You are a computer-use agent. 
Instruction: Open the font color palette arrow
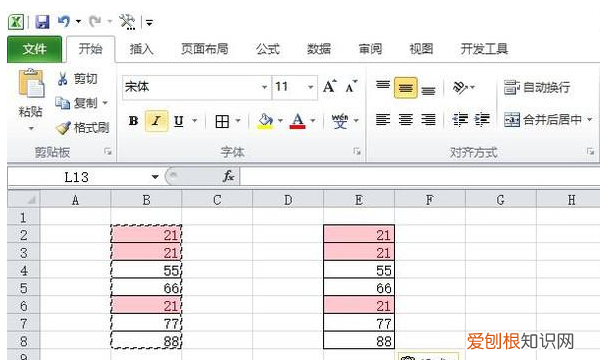point(313,121)
